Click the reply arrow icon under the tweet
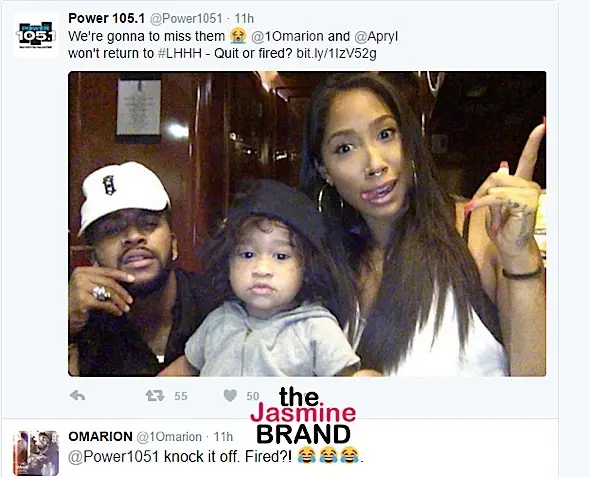Image resolution: width=590 pixels, height=477 pixels. (x=78, y=395)
